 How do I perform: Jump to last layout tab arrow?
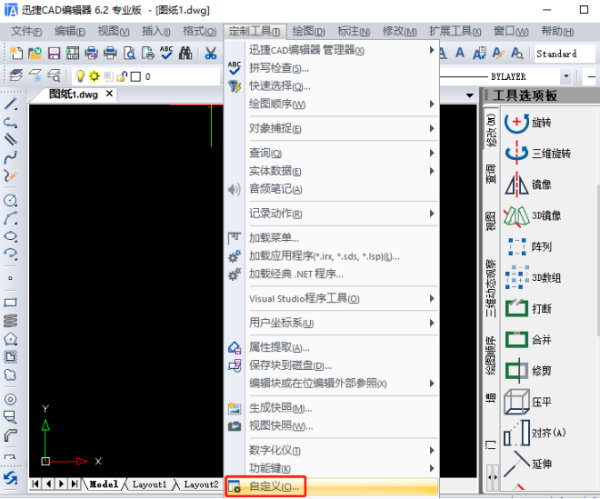pyautogui.click(x=74, y=484)
